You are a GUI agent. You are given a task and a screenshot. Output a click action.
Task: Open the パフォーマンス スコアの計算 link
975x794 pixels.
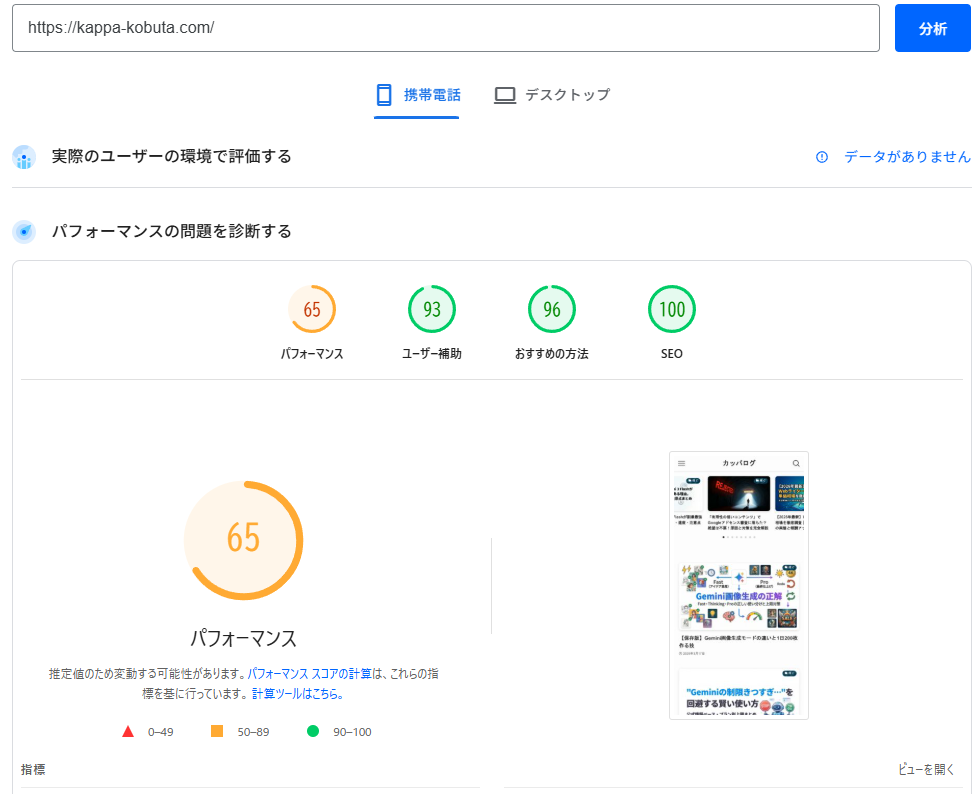pos(310,673)
